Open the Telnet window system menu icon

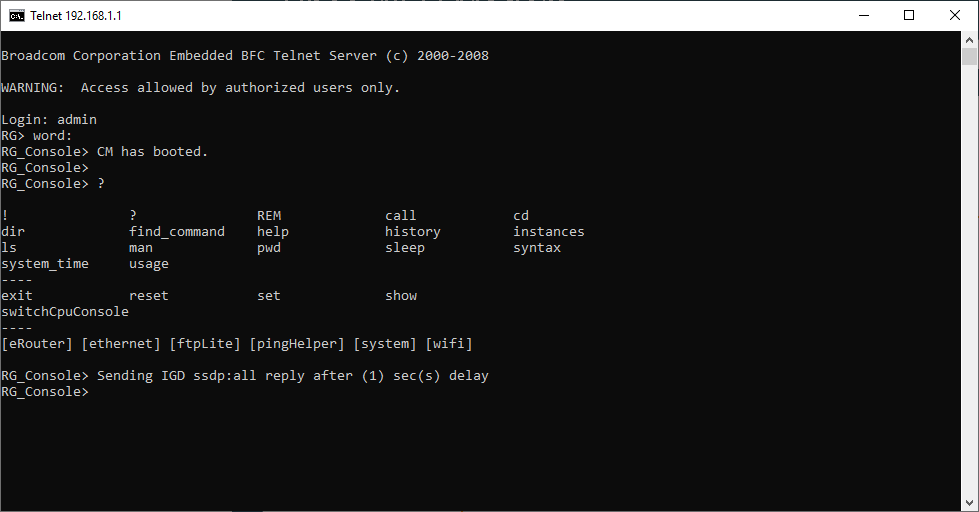(17, 16)
